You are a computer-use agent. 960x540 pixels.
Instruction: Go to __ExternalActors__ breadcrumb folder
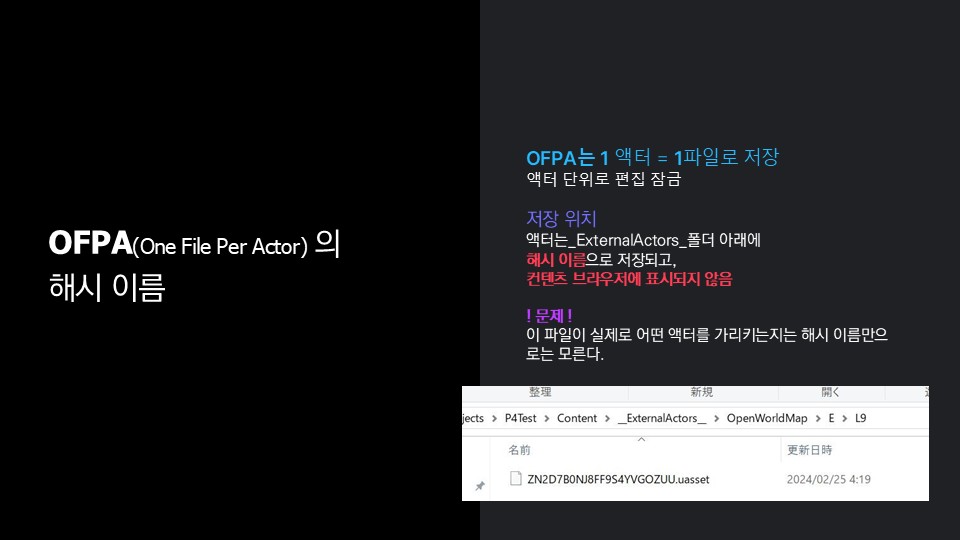[x=662, y=418]
